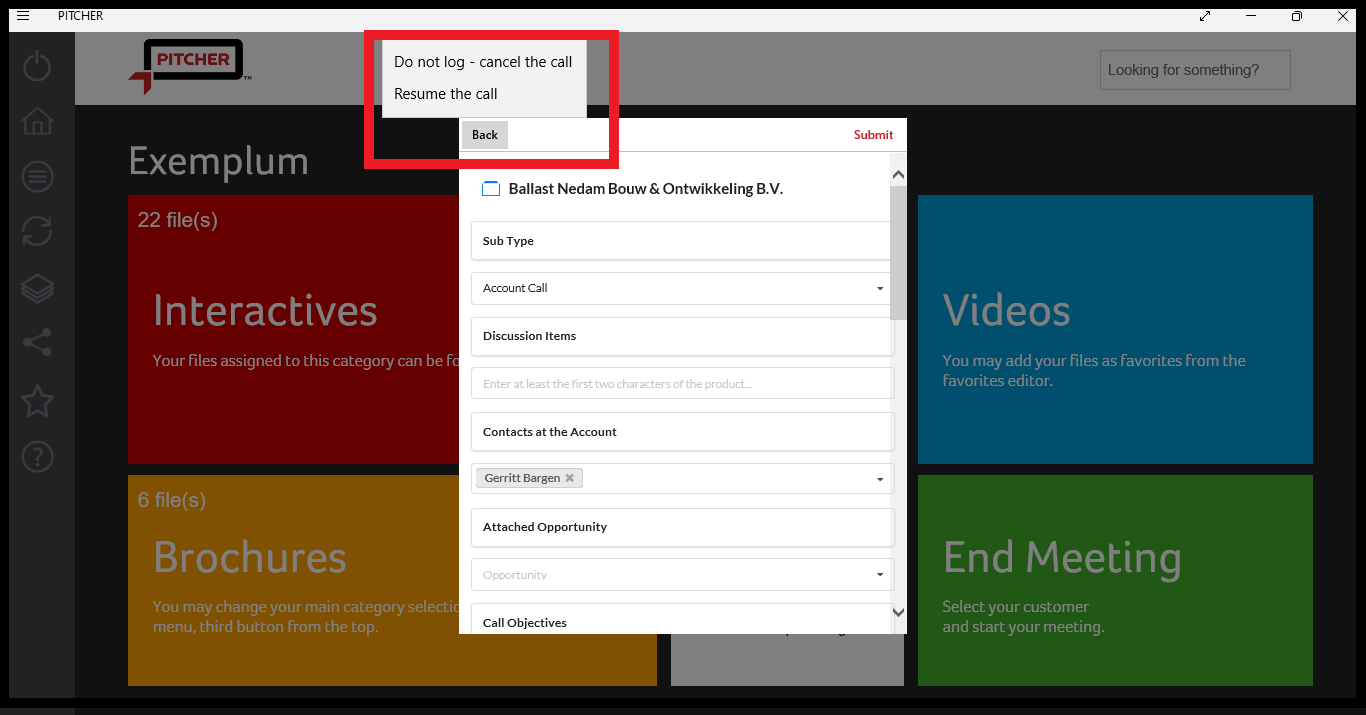Select the Home icon in the sidebar
This screenshot has width=1366, height=715.
click(x=36, y=120)
